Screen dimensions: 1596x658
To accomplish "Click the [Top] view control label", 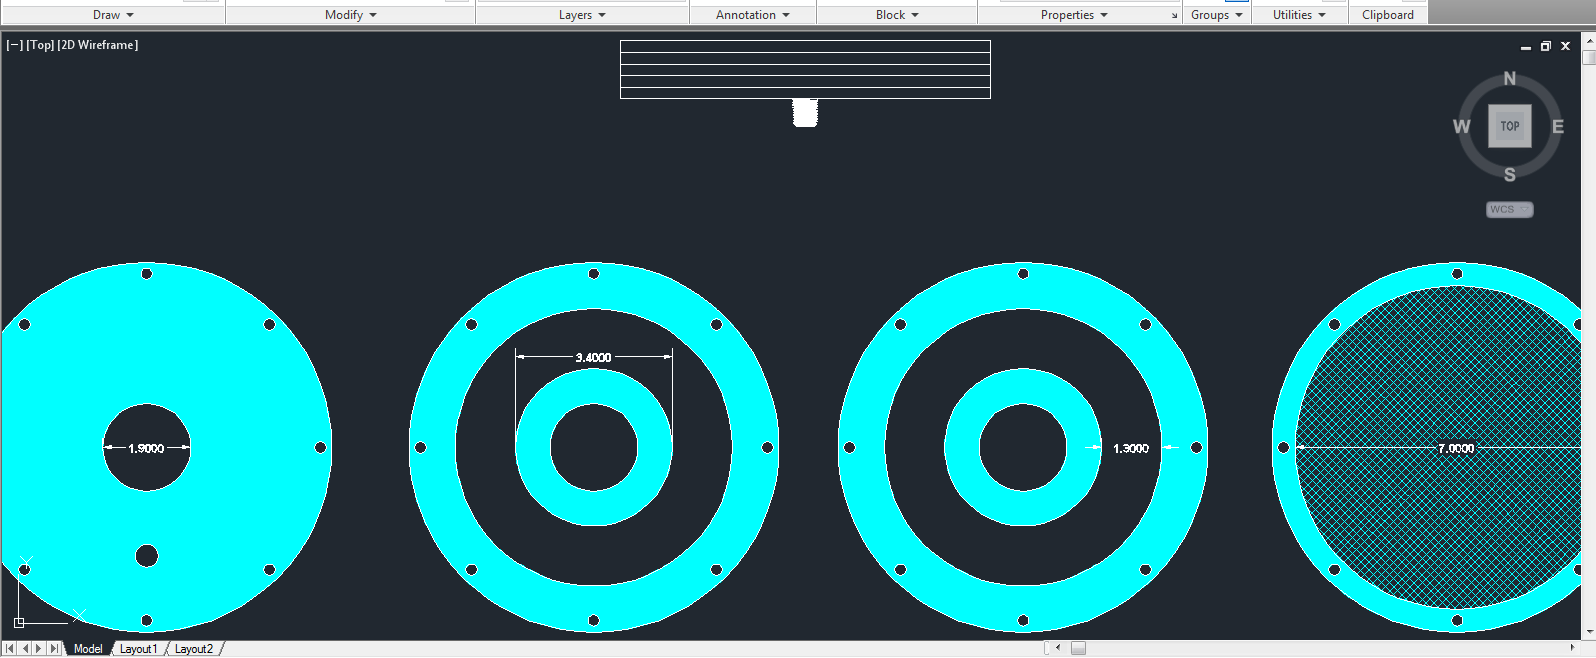I will click(x=41, y=45).
